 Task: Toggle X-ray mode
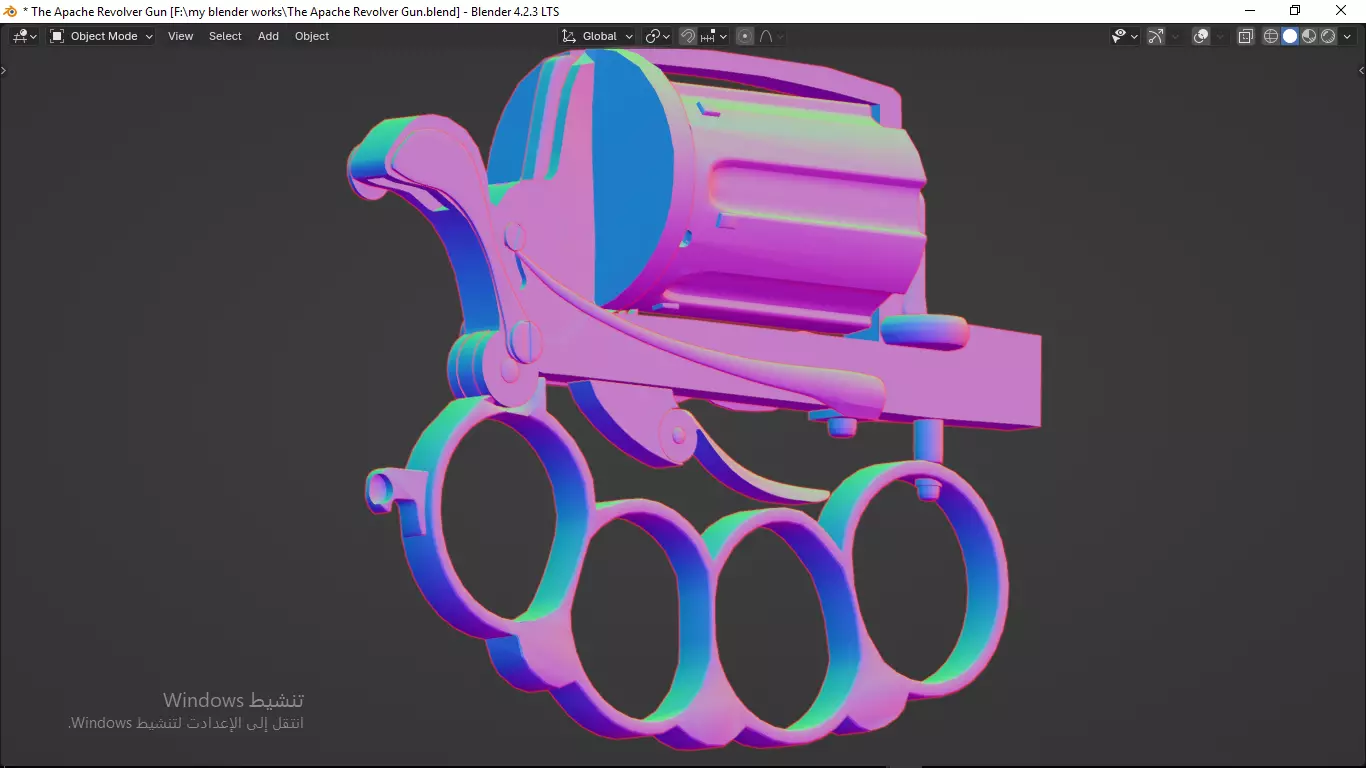[x=1246, y=36]
